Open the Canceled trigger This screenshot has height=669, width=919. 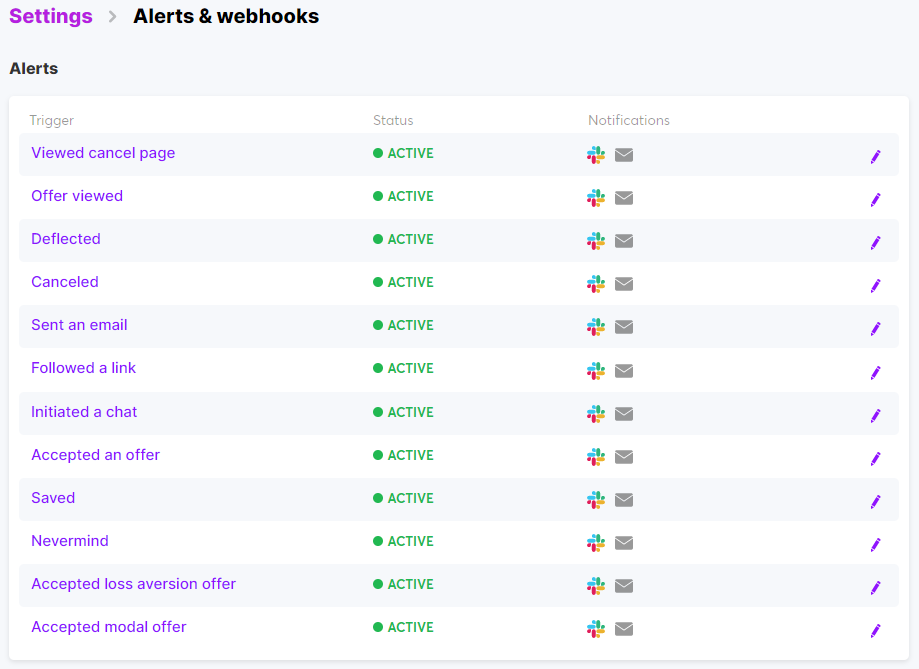[64, 282]
